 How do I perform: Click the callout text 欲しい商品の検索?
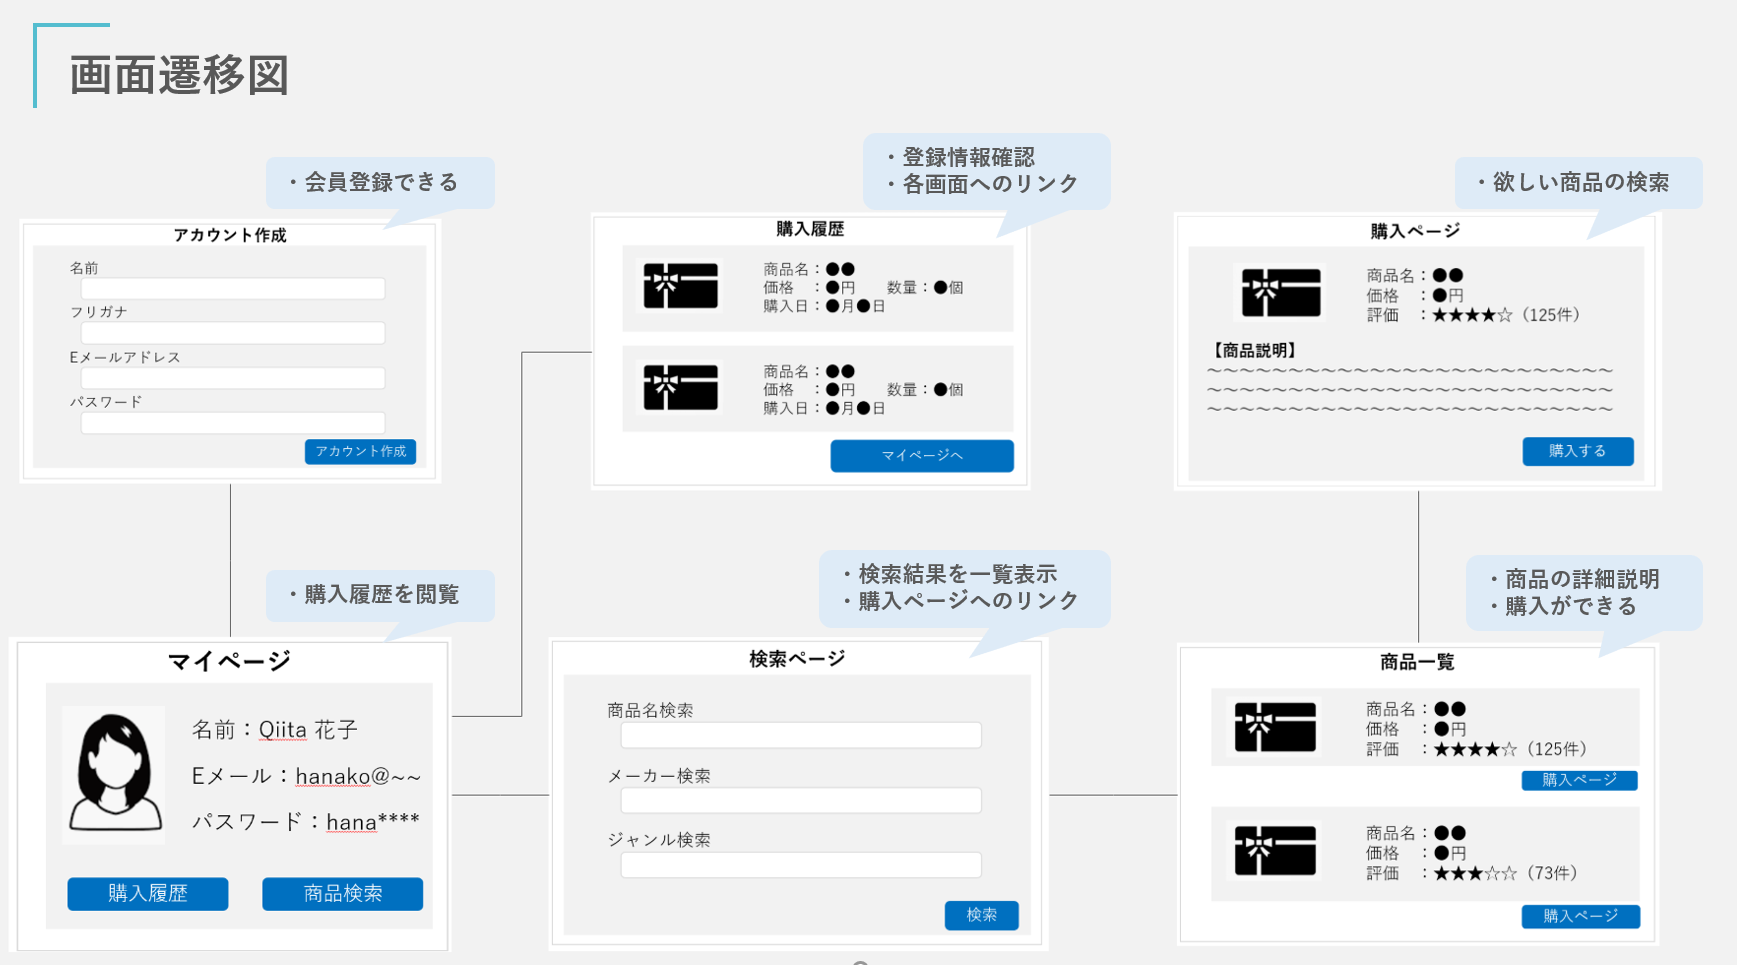click(1581, 182)
